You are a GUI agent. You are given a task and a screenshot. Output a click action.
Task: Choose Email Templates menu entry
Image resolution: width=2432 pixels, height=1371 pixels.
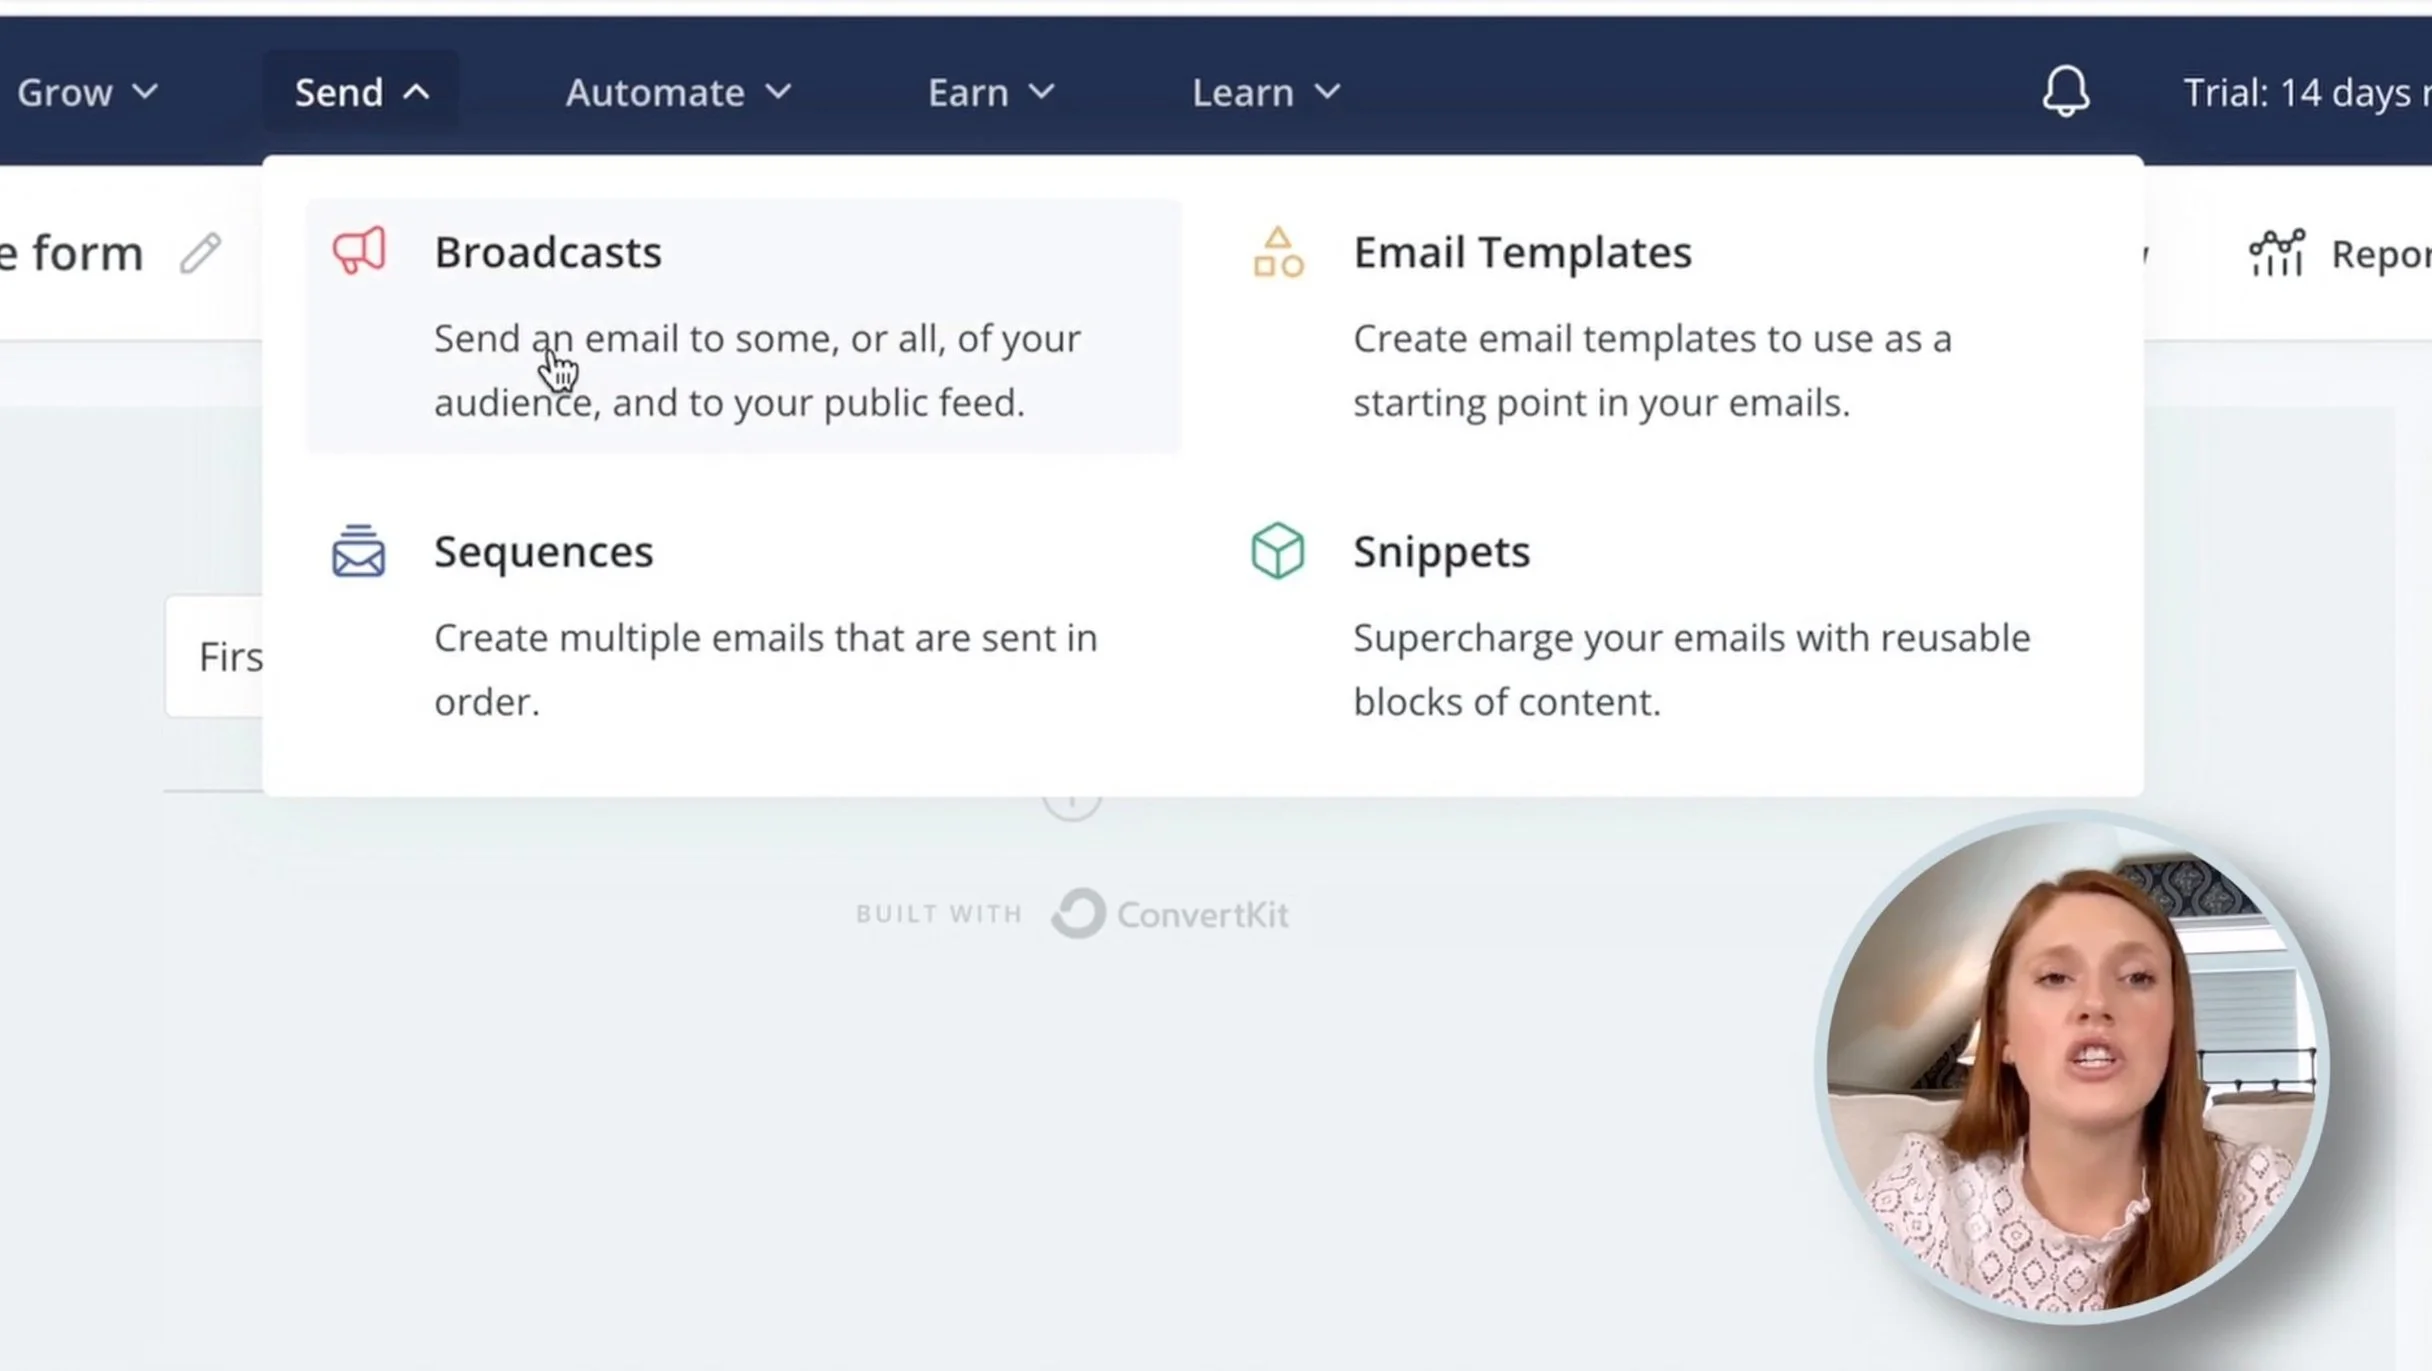coord(1522,252)
